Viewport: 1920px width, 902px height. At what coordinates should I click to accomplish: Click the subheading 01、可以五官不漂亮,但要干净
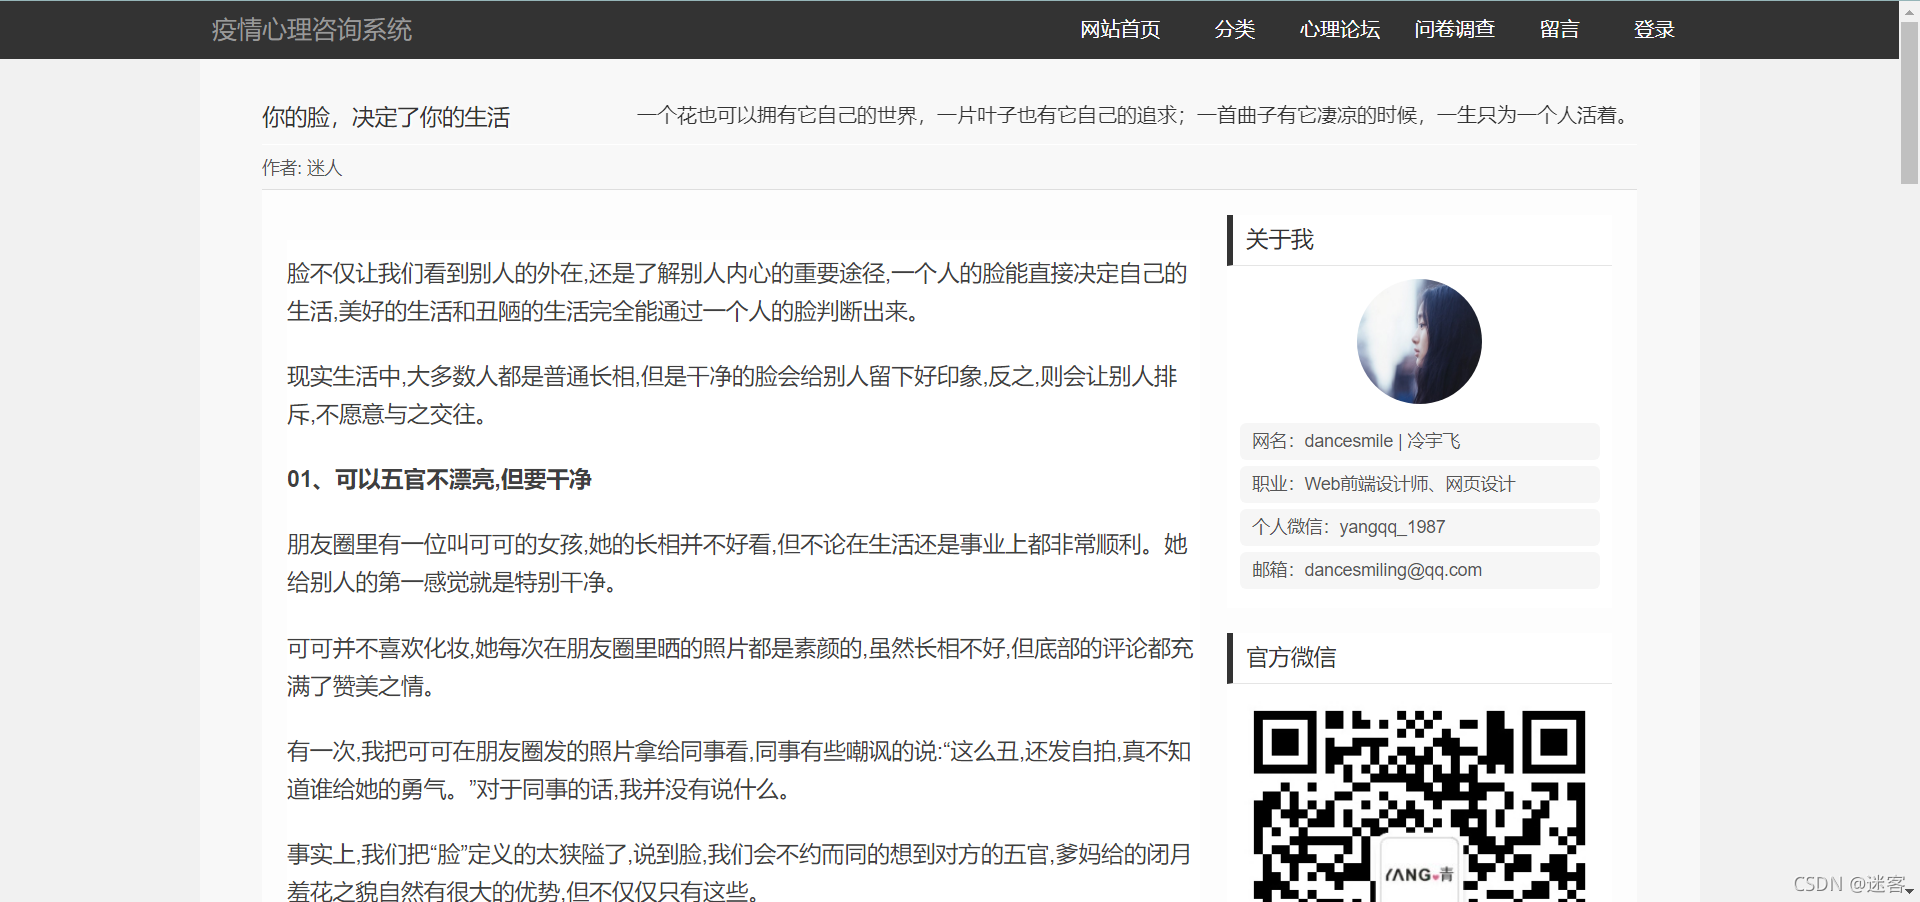(439, 480)
